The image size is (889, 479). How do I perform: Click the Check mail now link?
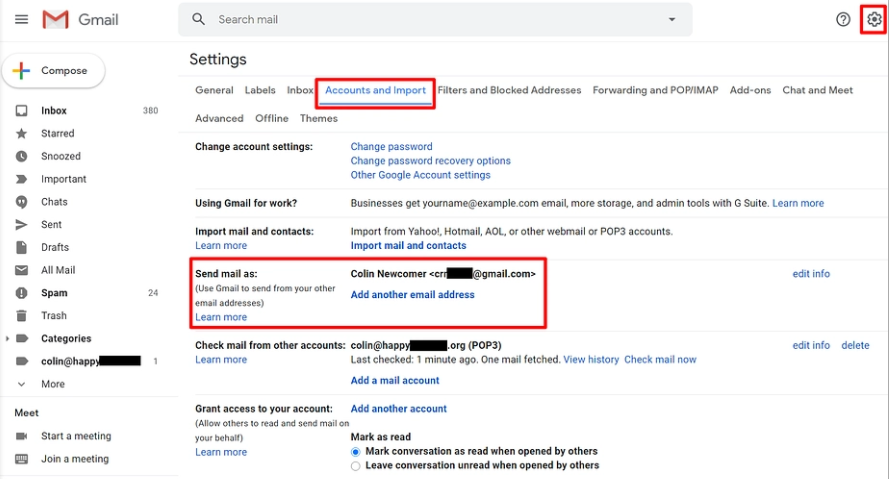tap(660, 360)
